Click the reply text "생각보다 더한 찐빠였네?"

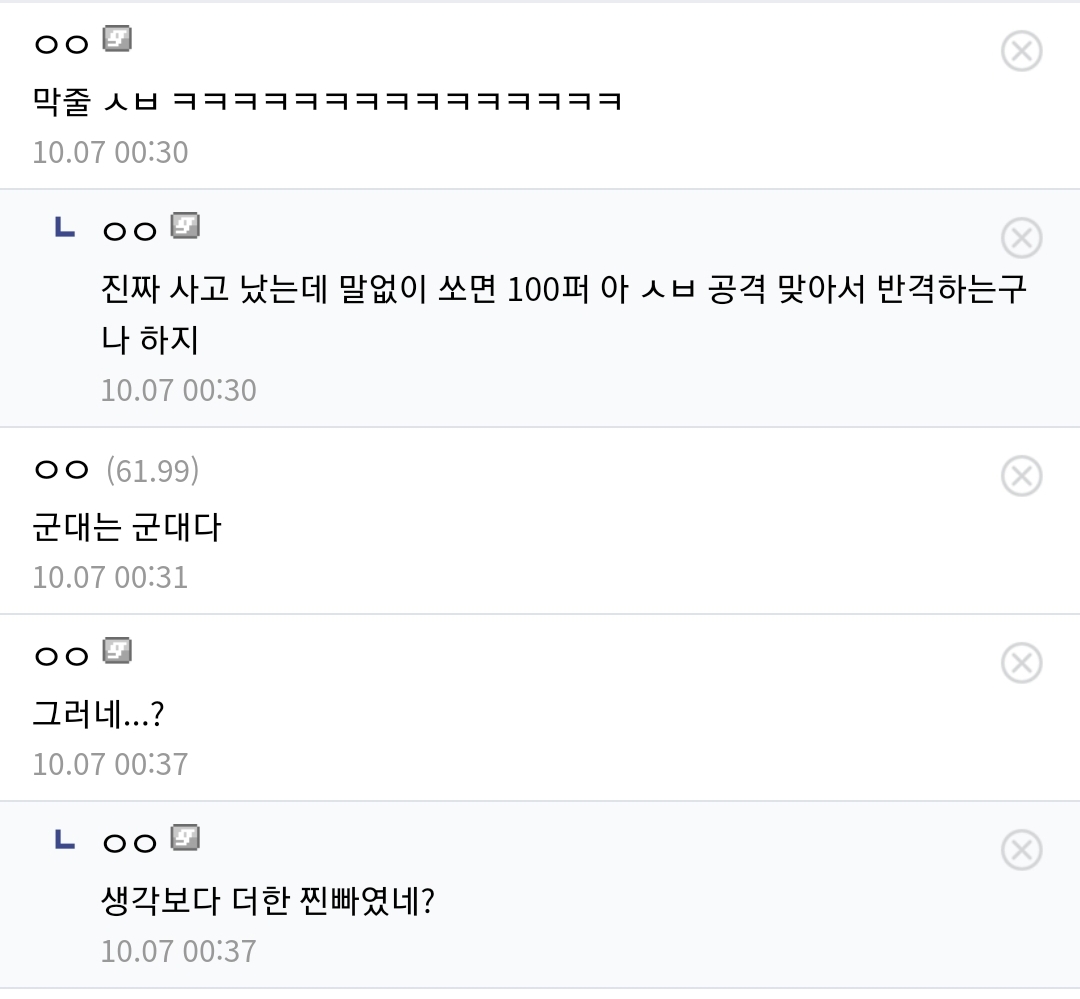pyautogui.click(x=268, y=902)
